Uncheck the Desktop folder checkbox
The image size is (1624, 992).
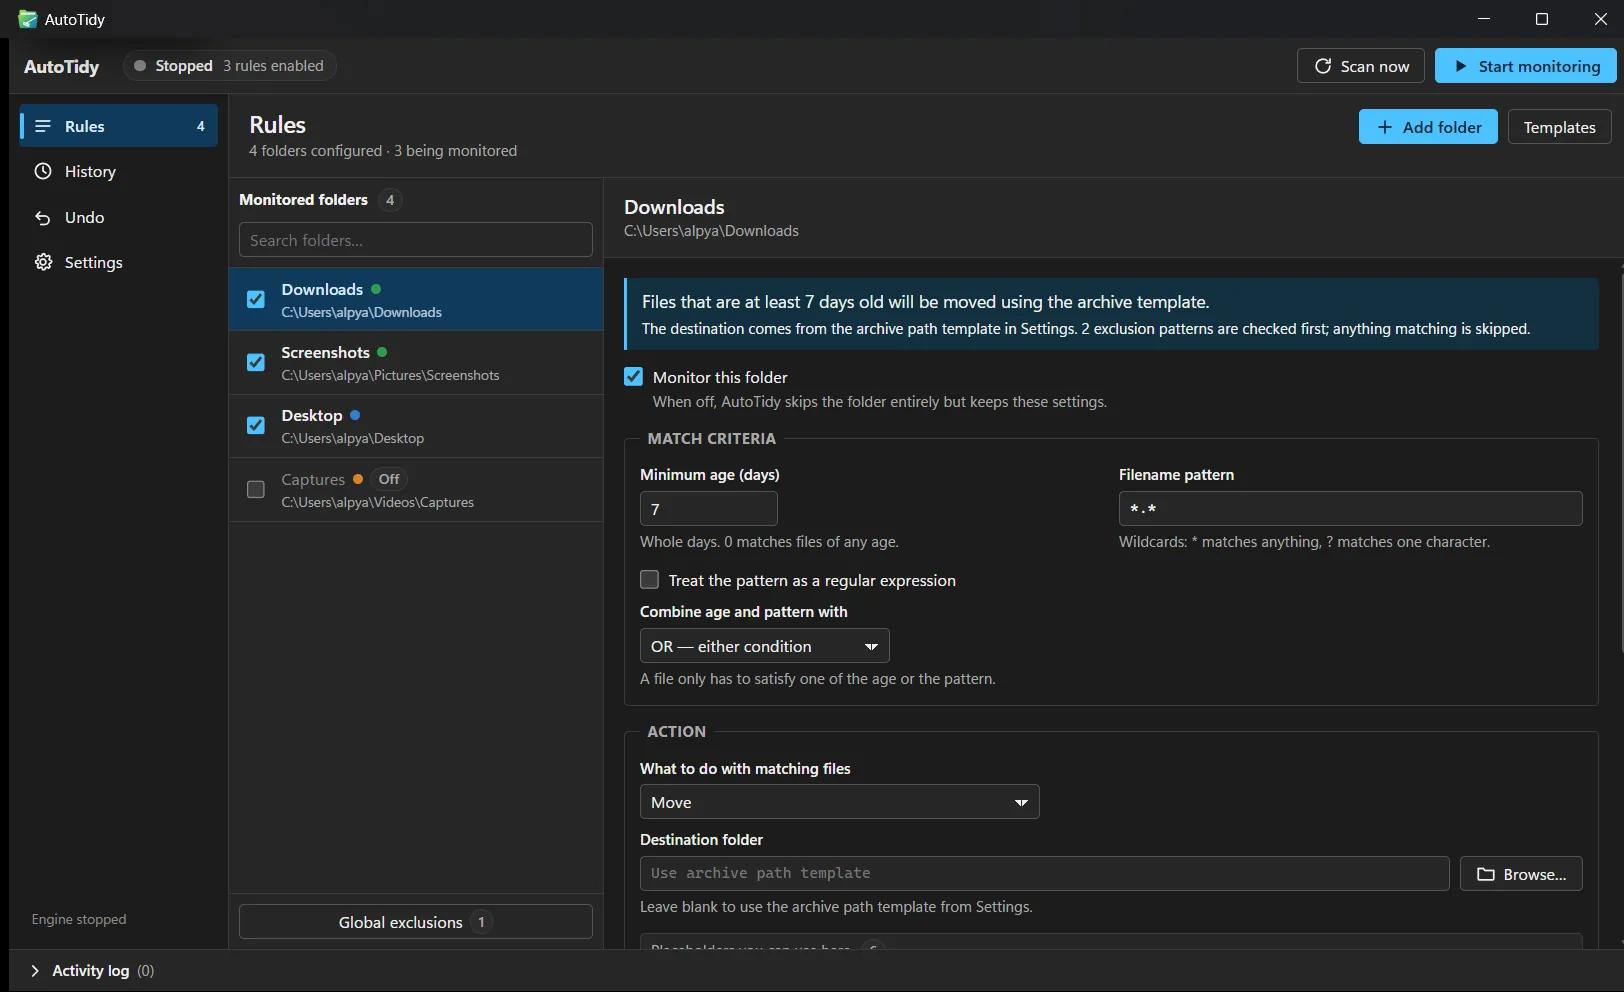pyautogui.click(x=256, y=425)
